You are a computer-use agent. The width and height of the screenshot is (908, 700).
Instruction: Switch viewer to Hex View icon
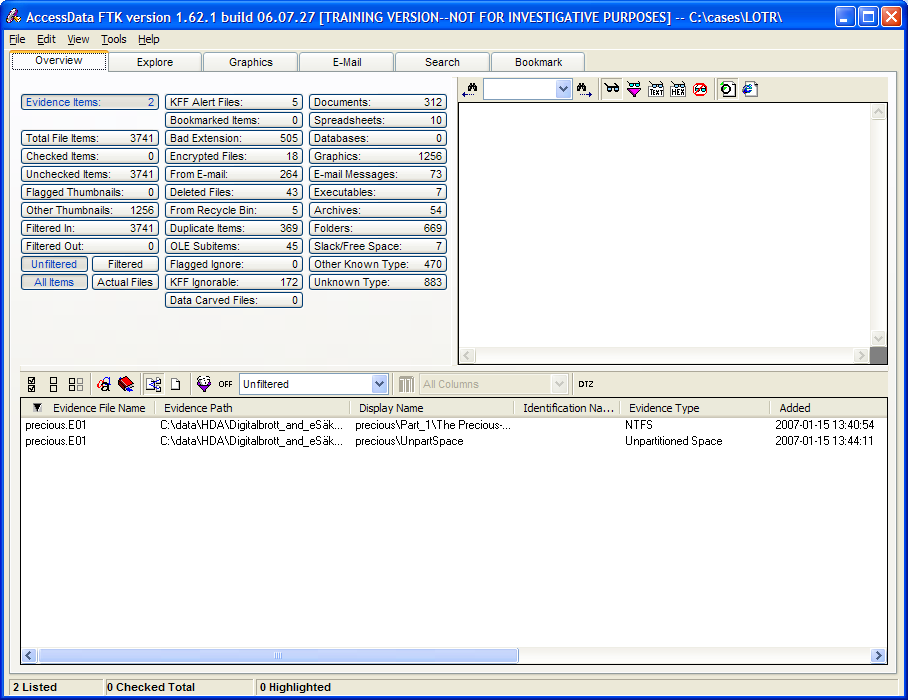tap(678, 89)
